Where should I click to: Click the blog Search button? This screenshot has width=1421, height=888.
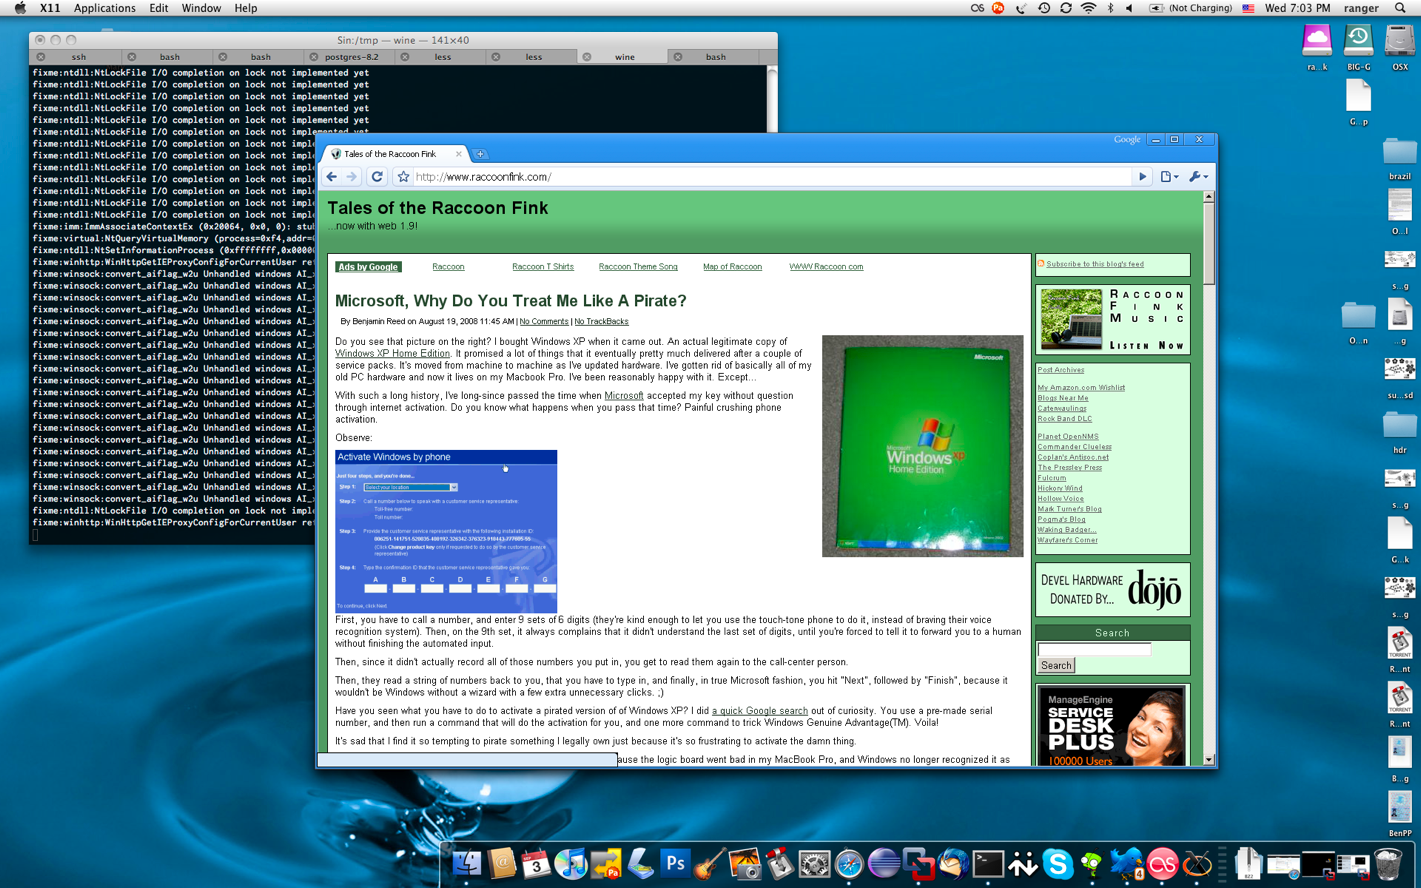pyautogui.click(x=1056, y=665)
